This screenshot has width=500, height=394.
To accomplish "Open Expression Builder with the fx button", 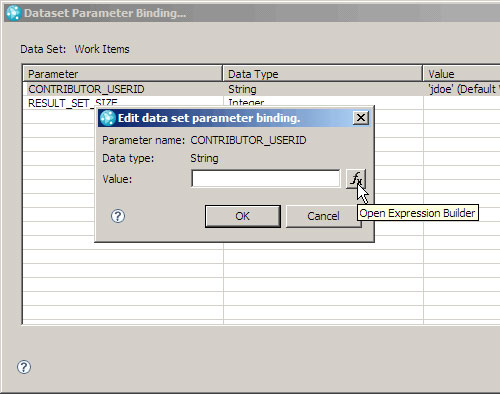I will [x=356, y=179].
